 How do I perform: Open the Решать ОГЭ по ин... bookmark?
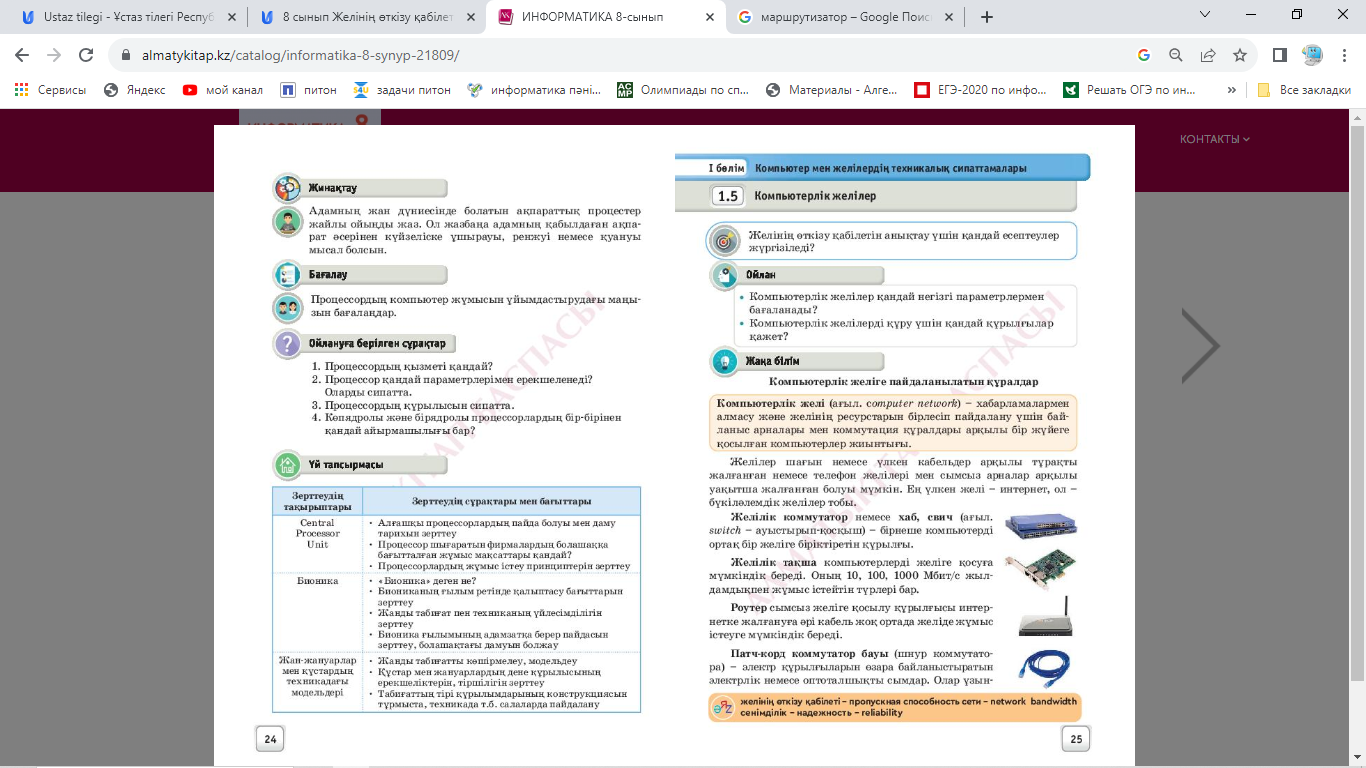tap(1130, 90)
